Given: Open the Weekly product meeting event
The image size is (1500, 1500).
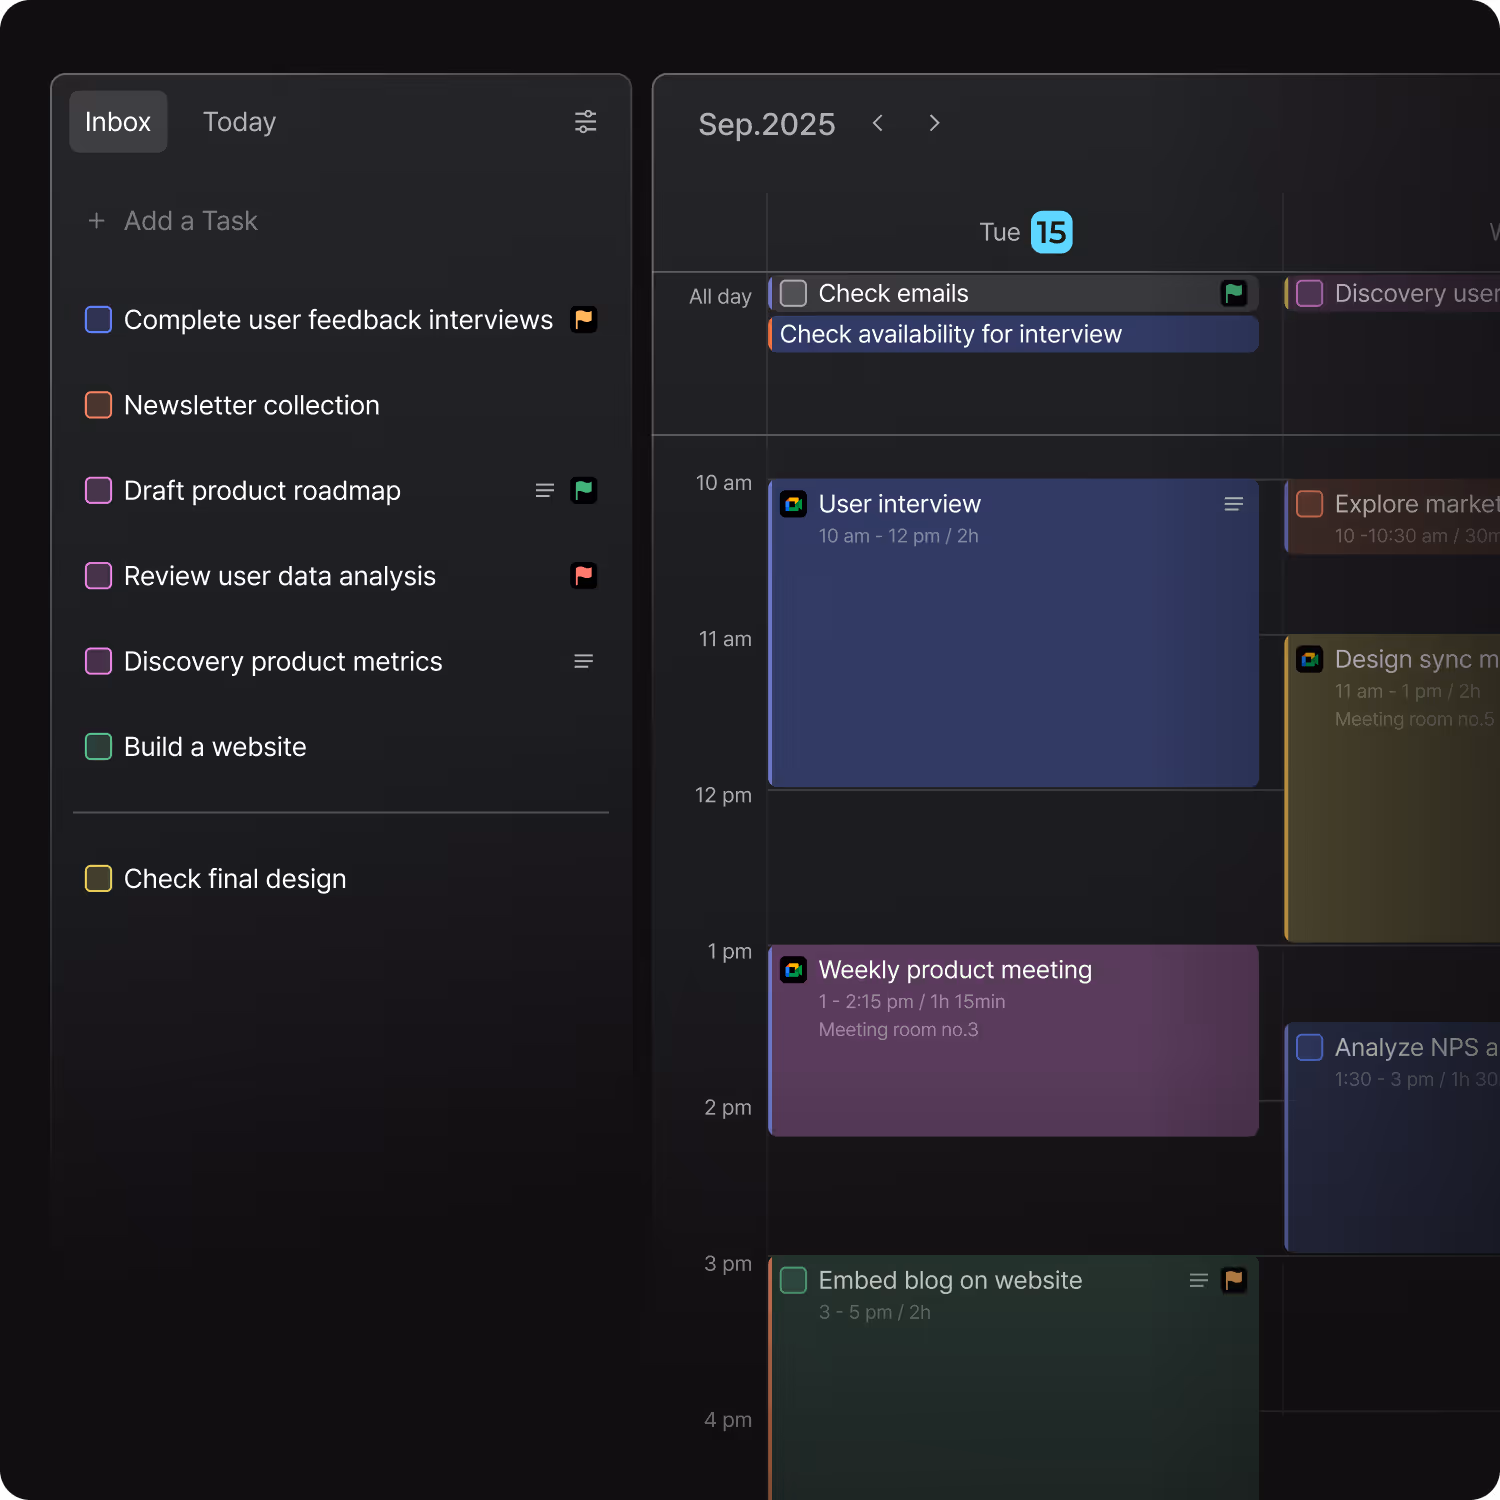Looking at the screenshot, I should (x=1013, y=1040).
